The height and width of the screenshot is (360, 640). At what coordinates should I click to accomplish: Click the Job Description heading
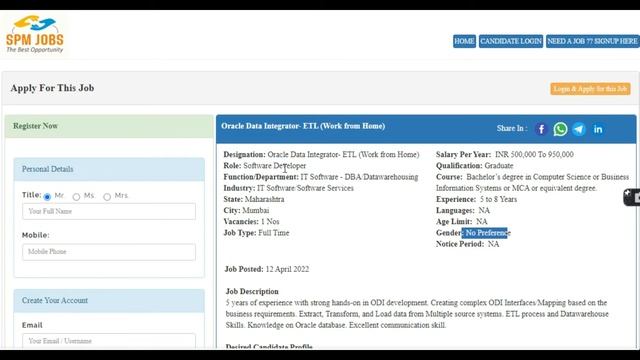tap(252, 291)
